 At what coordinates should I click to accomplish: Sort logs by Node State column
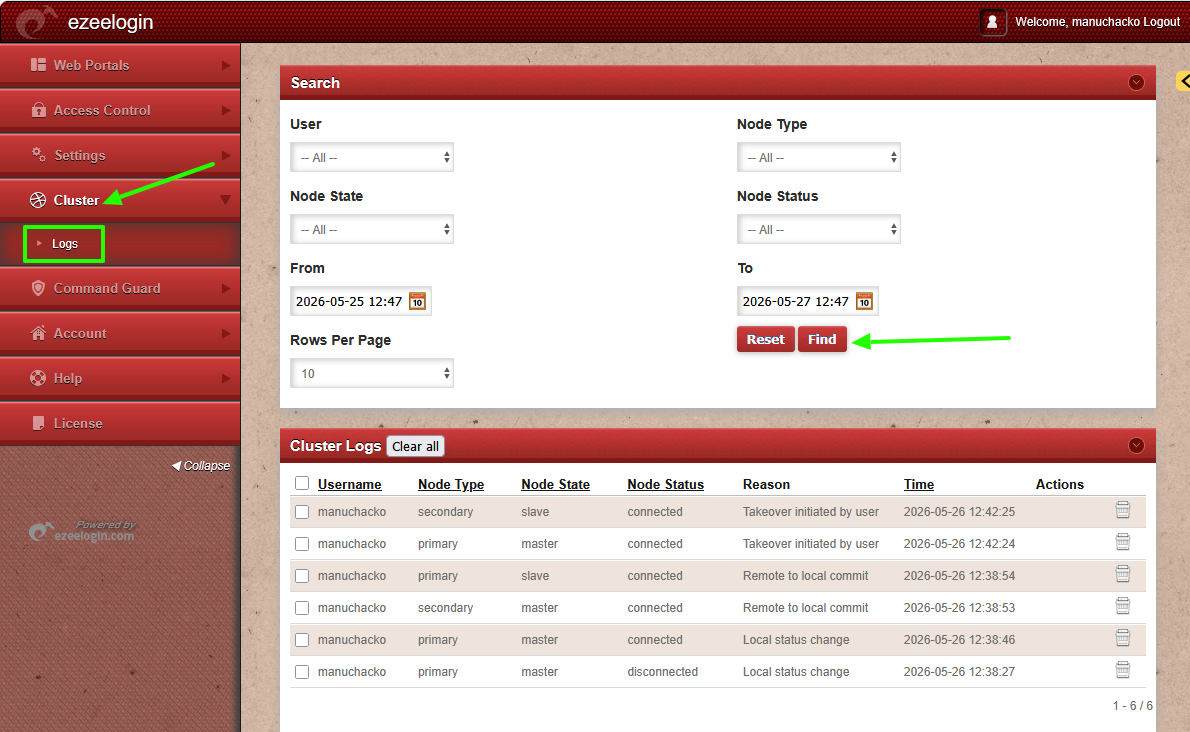pos(556,484)
